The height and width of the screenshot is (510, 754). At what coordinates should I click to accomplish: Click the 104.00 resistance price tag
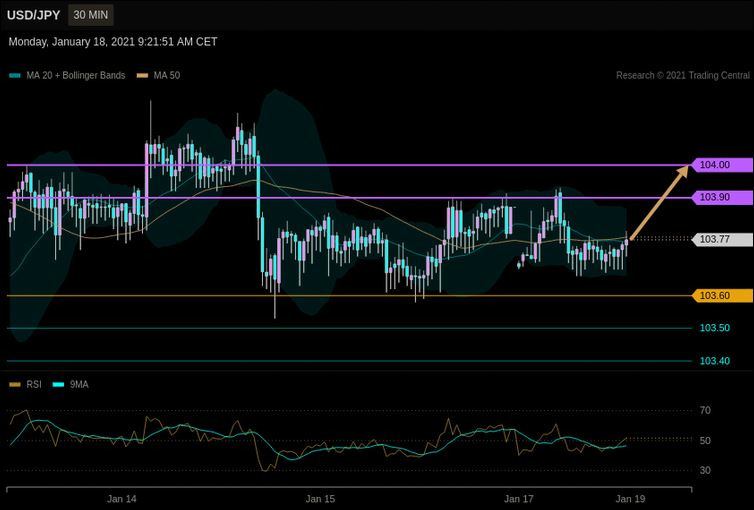[722, 165]
